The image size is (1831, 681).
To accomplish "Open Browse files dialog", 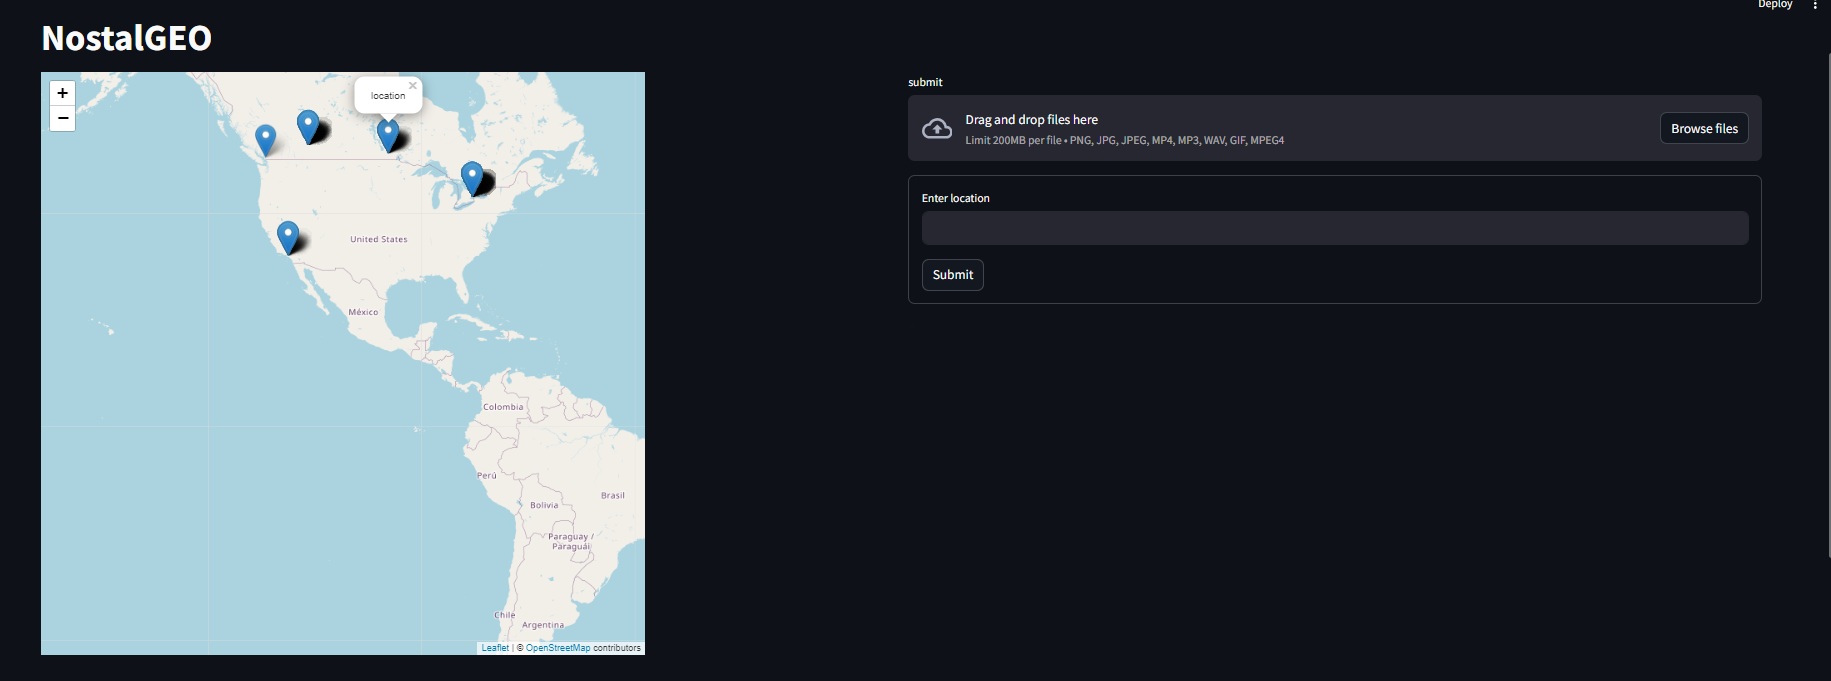I will (1704, 128).
